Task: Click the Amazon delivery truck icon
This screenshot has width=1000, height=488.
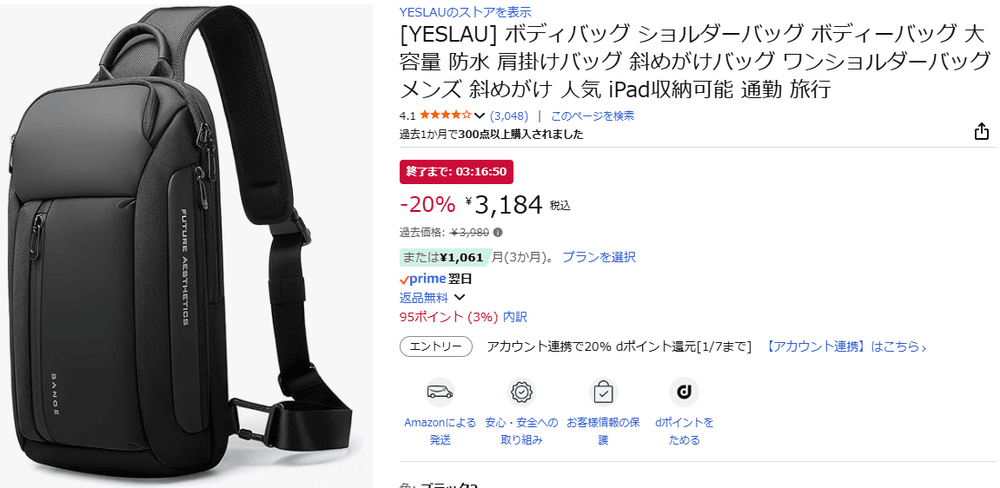Action: (440, 392)
